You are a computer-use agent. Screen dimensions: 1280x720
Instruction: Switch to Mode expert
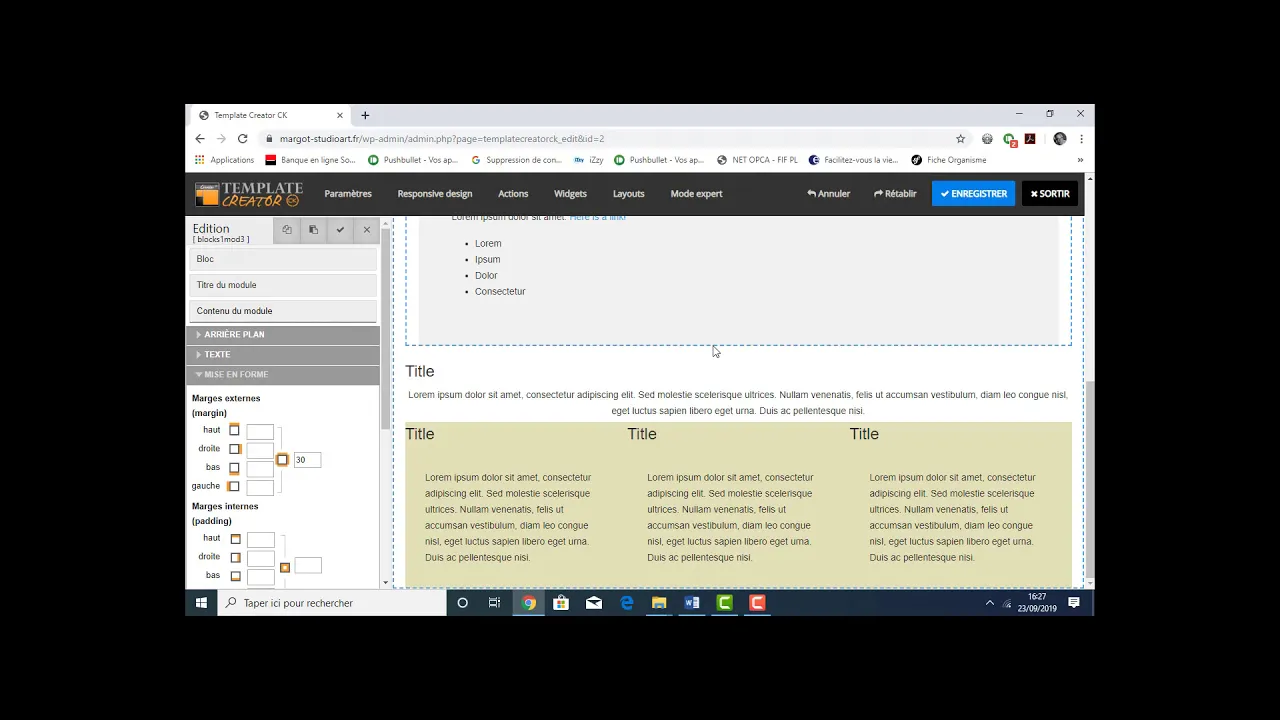pos(696,194)
